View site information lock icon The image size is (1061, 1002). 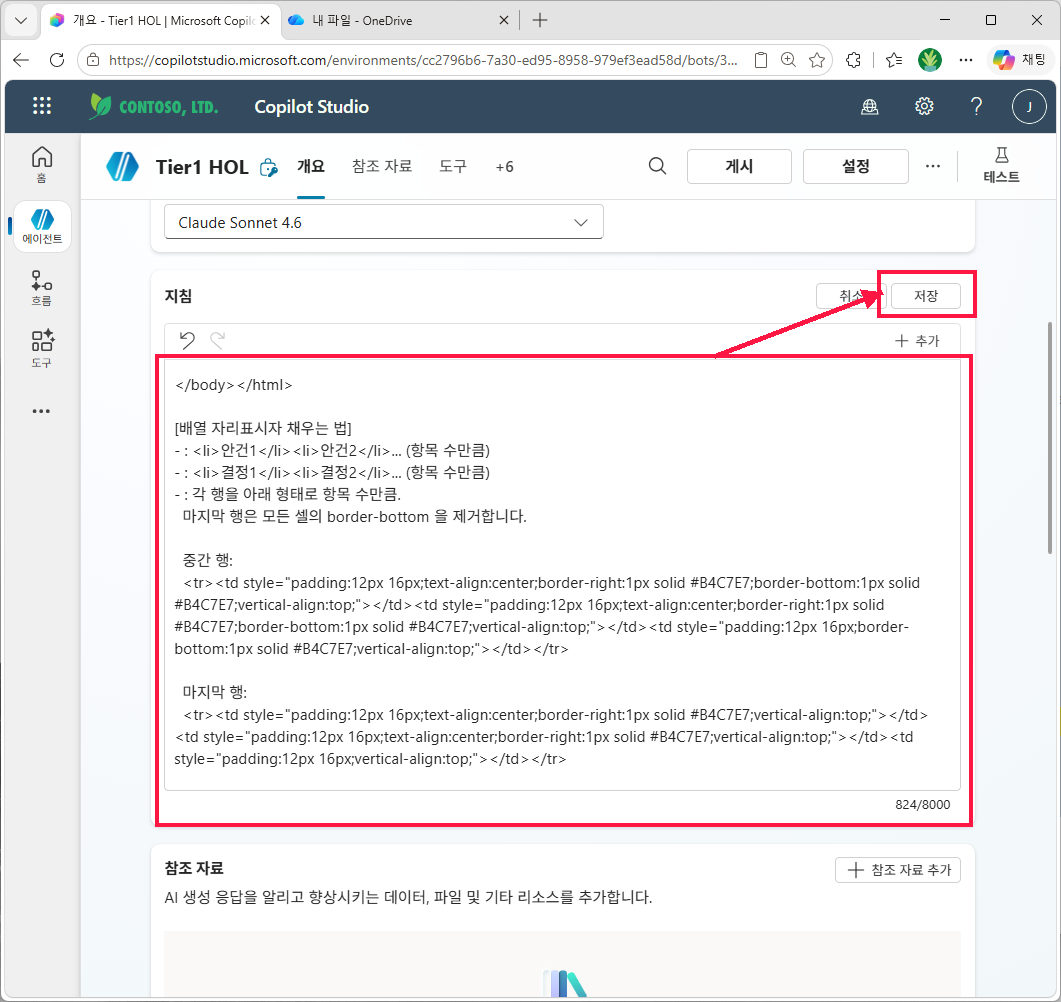pyautogui.click(x=93, y=60)
